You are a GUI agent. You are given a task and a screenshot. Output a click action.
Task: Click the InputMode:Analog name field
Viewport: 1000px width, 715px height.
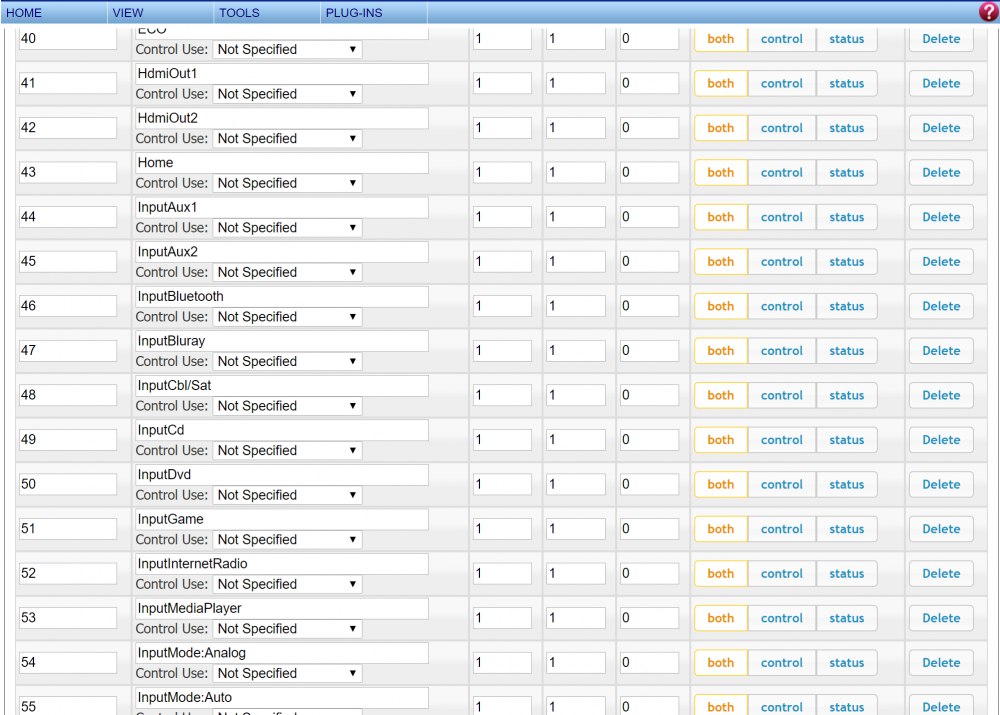[281, 654]
